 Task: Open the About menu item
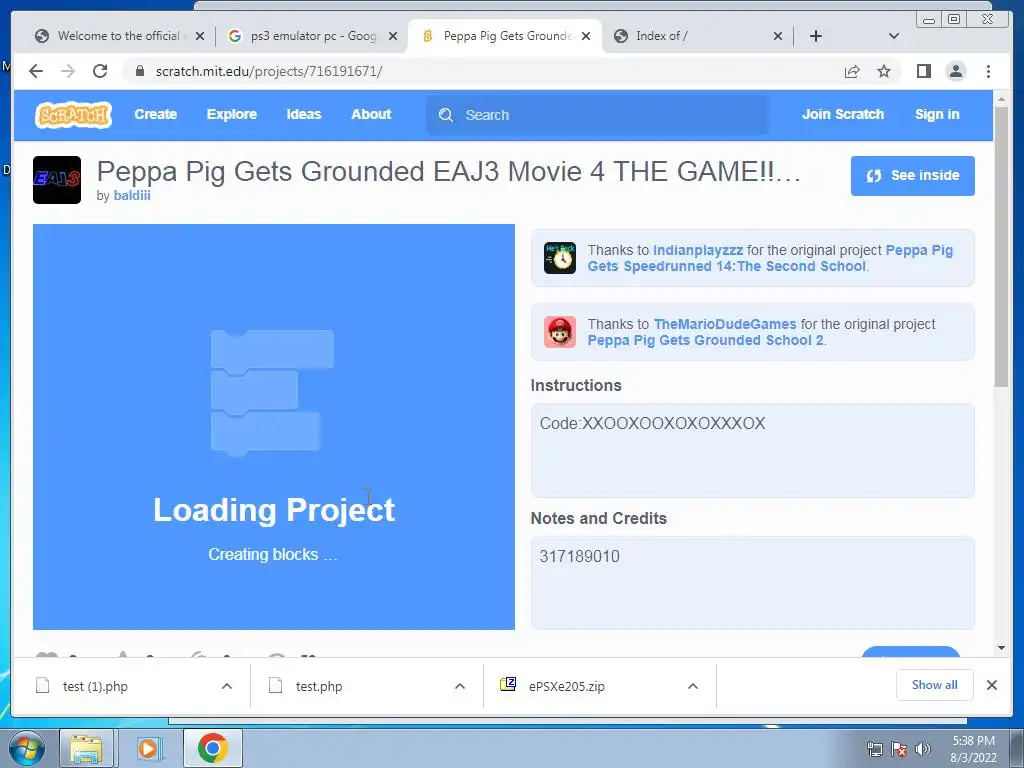pyautogui.click(x=371, y=114)
